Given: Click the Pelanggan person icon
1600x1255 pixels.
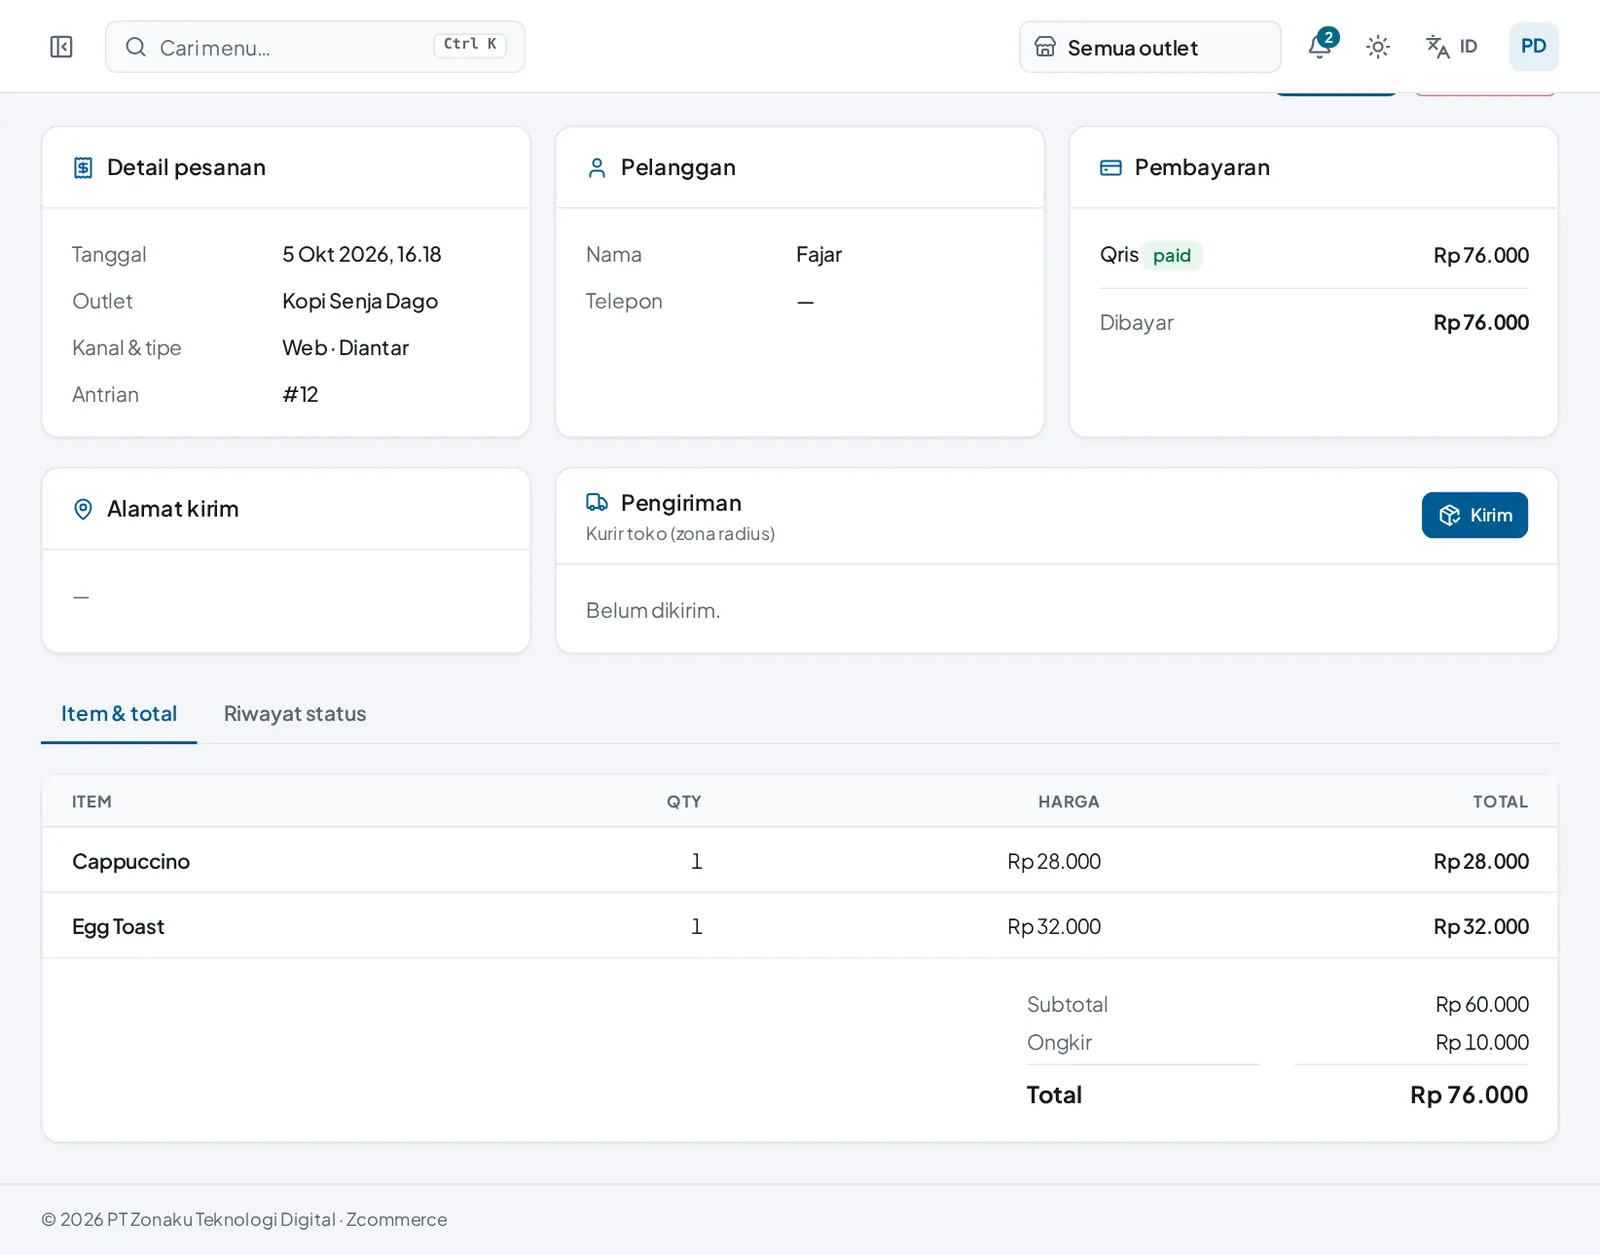Looking at the screenshot, I should click(x=597, y=168).
